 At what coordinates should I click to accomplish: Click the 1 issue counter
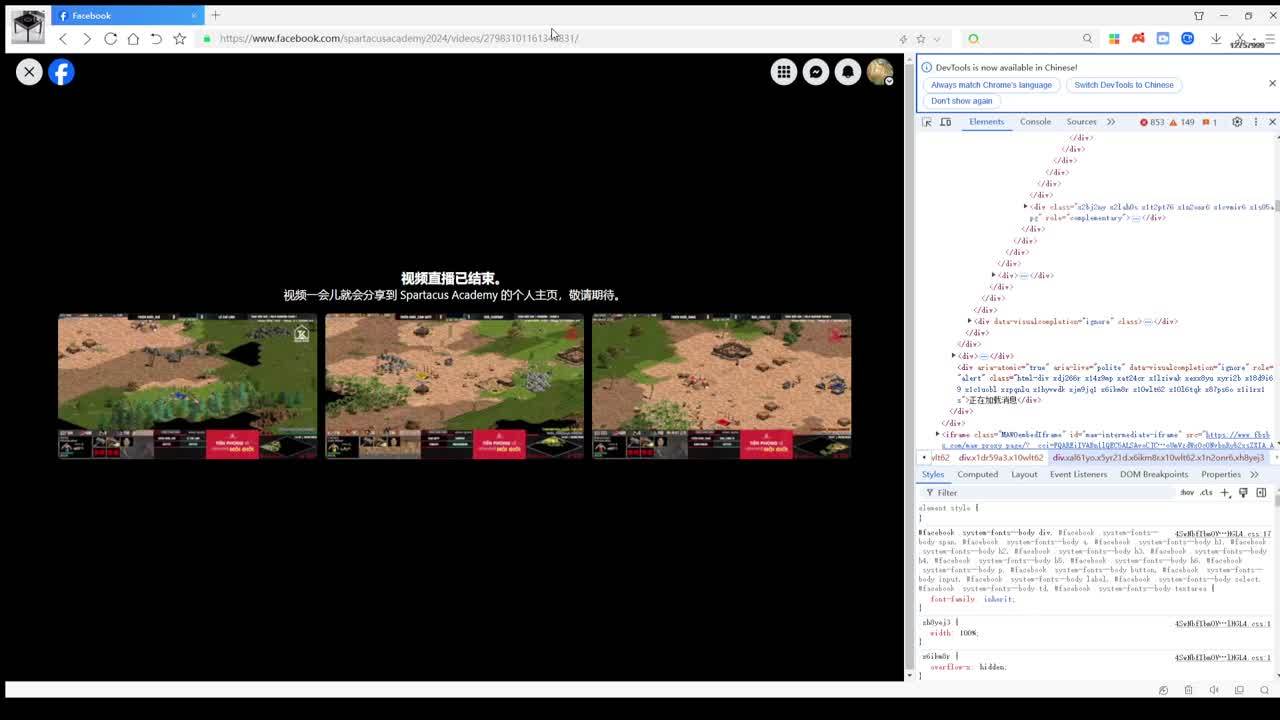pyautogui.click(x=1209, y=122)
